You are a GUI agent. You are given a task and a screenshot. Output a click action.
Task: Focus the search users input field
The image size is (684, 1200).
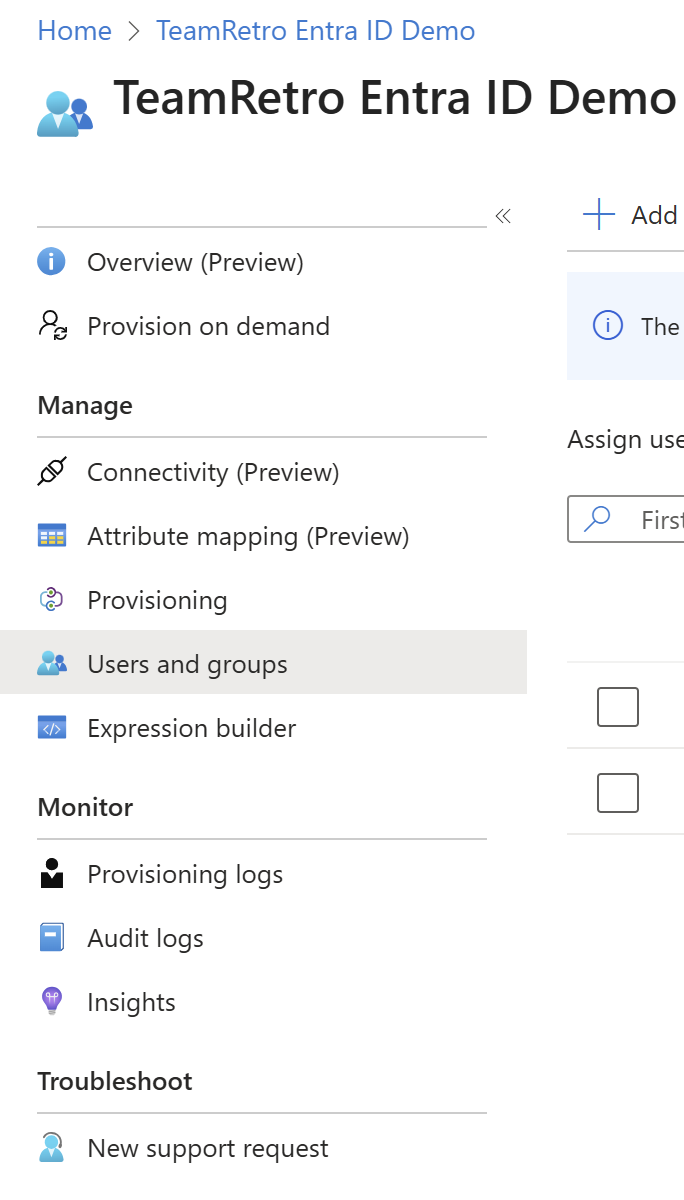[x=626, y=519]
